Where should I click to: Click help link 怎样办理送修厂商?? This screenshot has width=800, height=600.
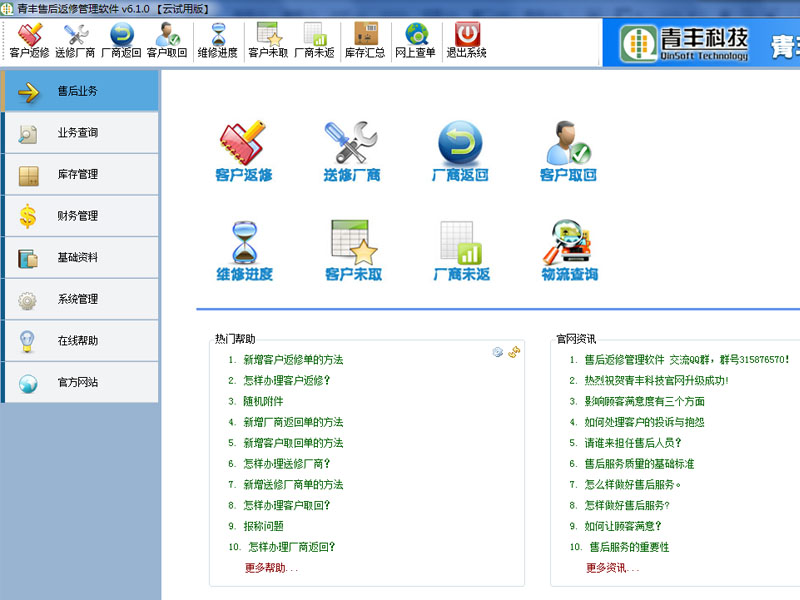(287, 464)
